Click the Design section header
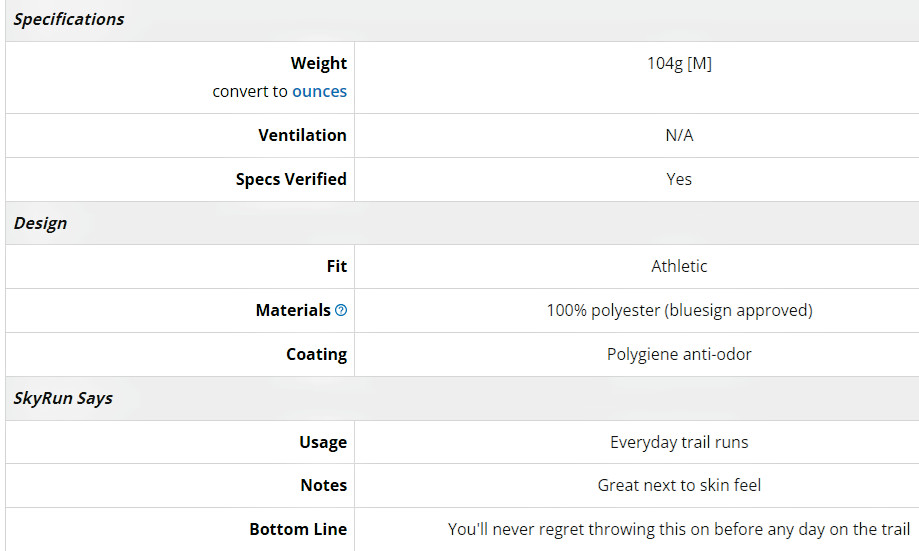 (x=40, y=223)
